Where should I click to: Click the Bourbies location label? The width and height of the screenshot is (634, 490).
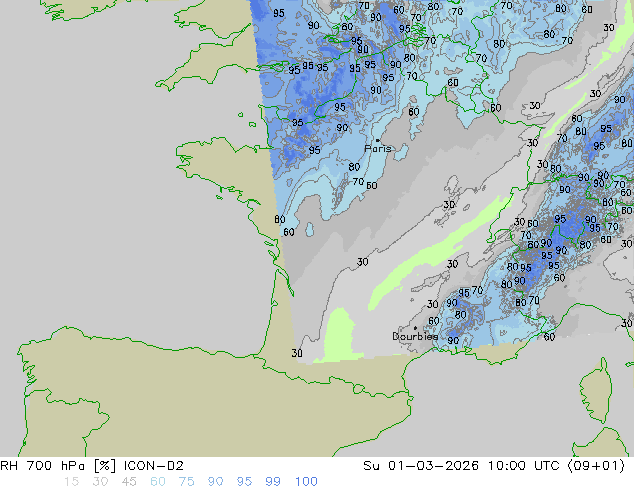415,336
